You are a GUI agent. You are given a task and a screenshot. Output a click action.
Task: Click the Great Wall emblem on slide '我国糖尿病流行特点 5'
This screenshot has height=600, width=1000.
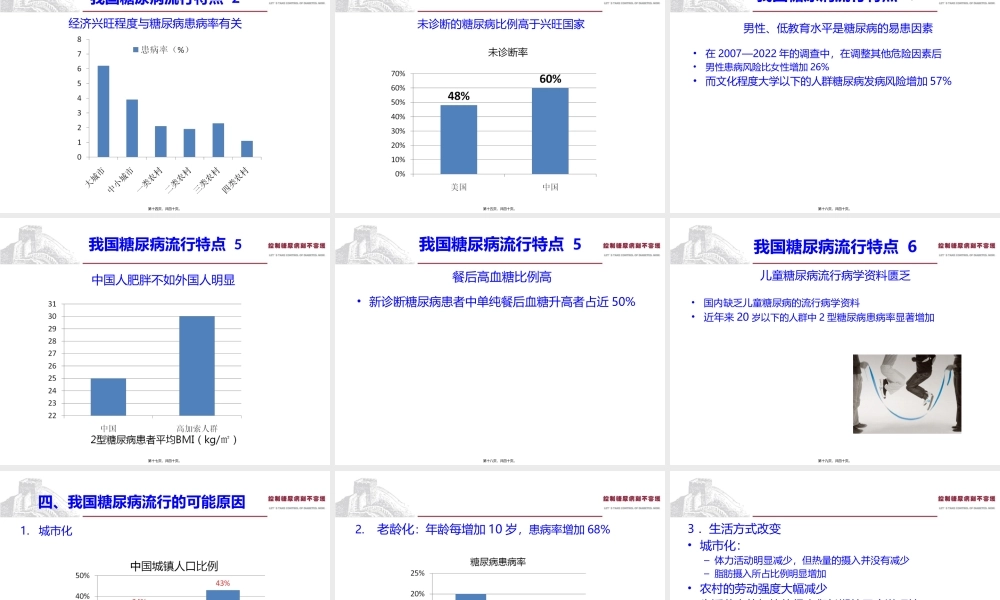click(x=25, y=243)
